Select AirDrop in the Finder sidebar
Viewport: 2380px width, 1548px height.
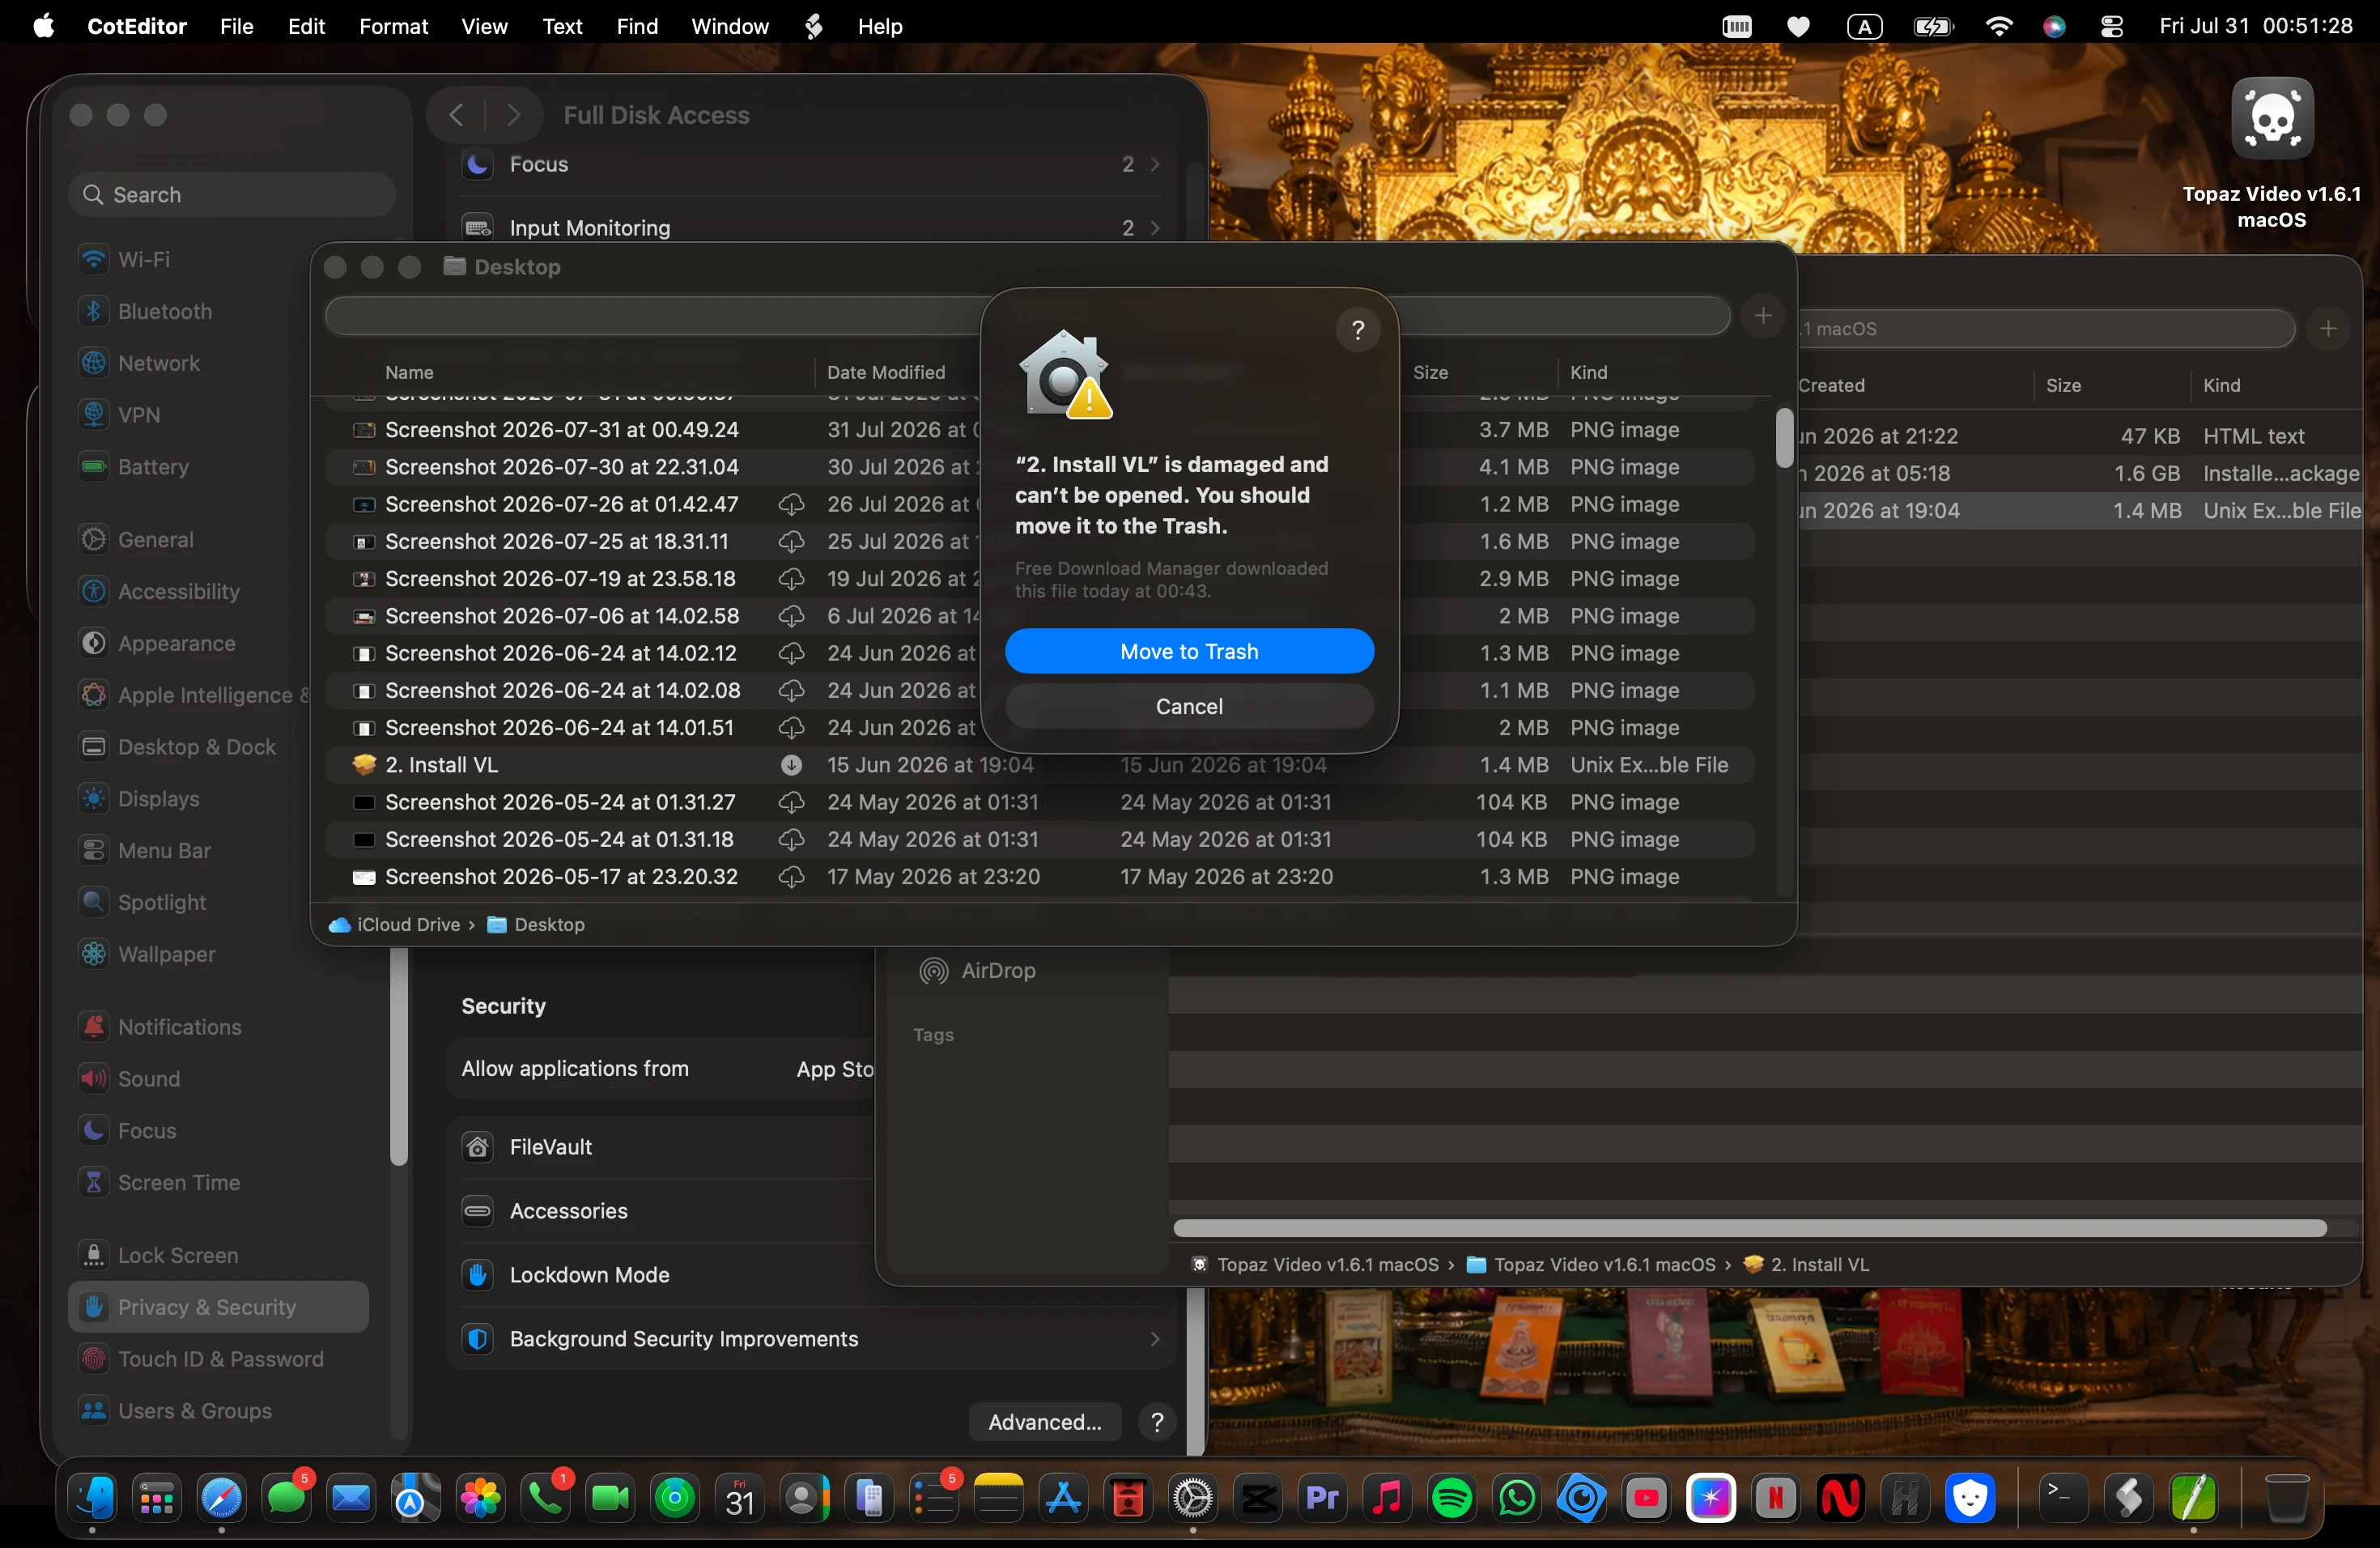click(x=978, y=971)
